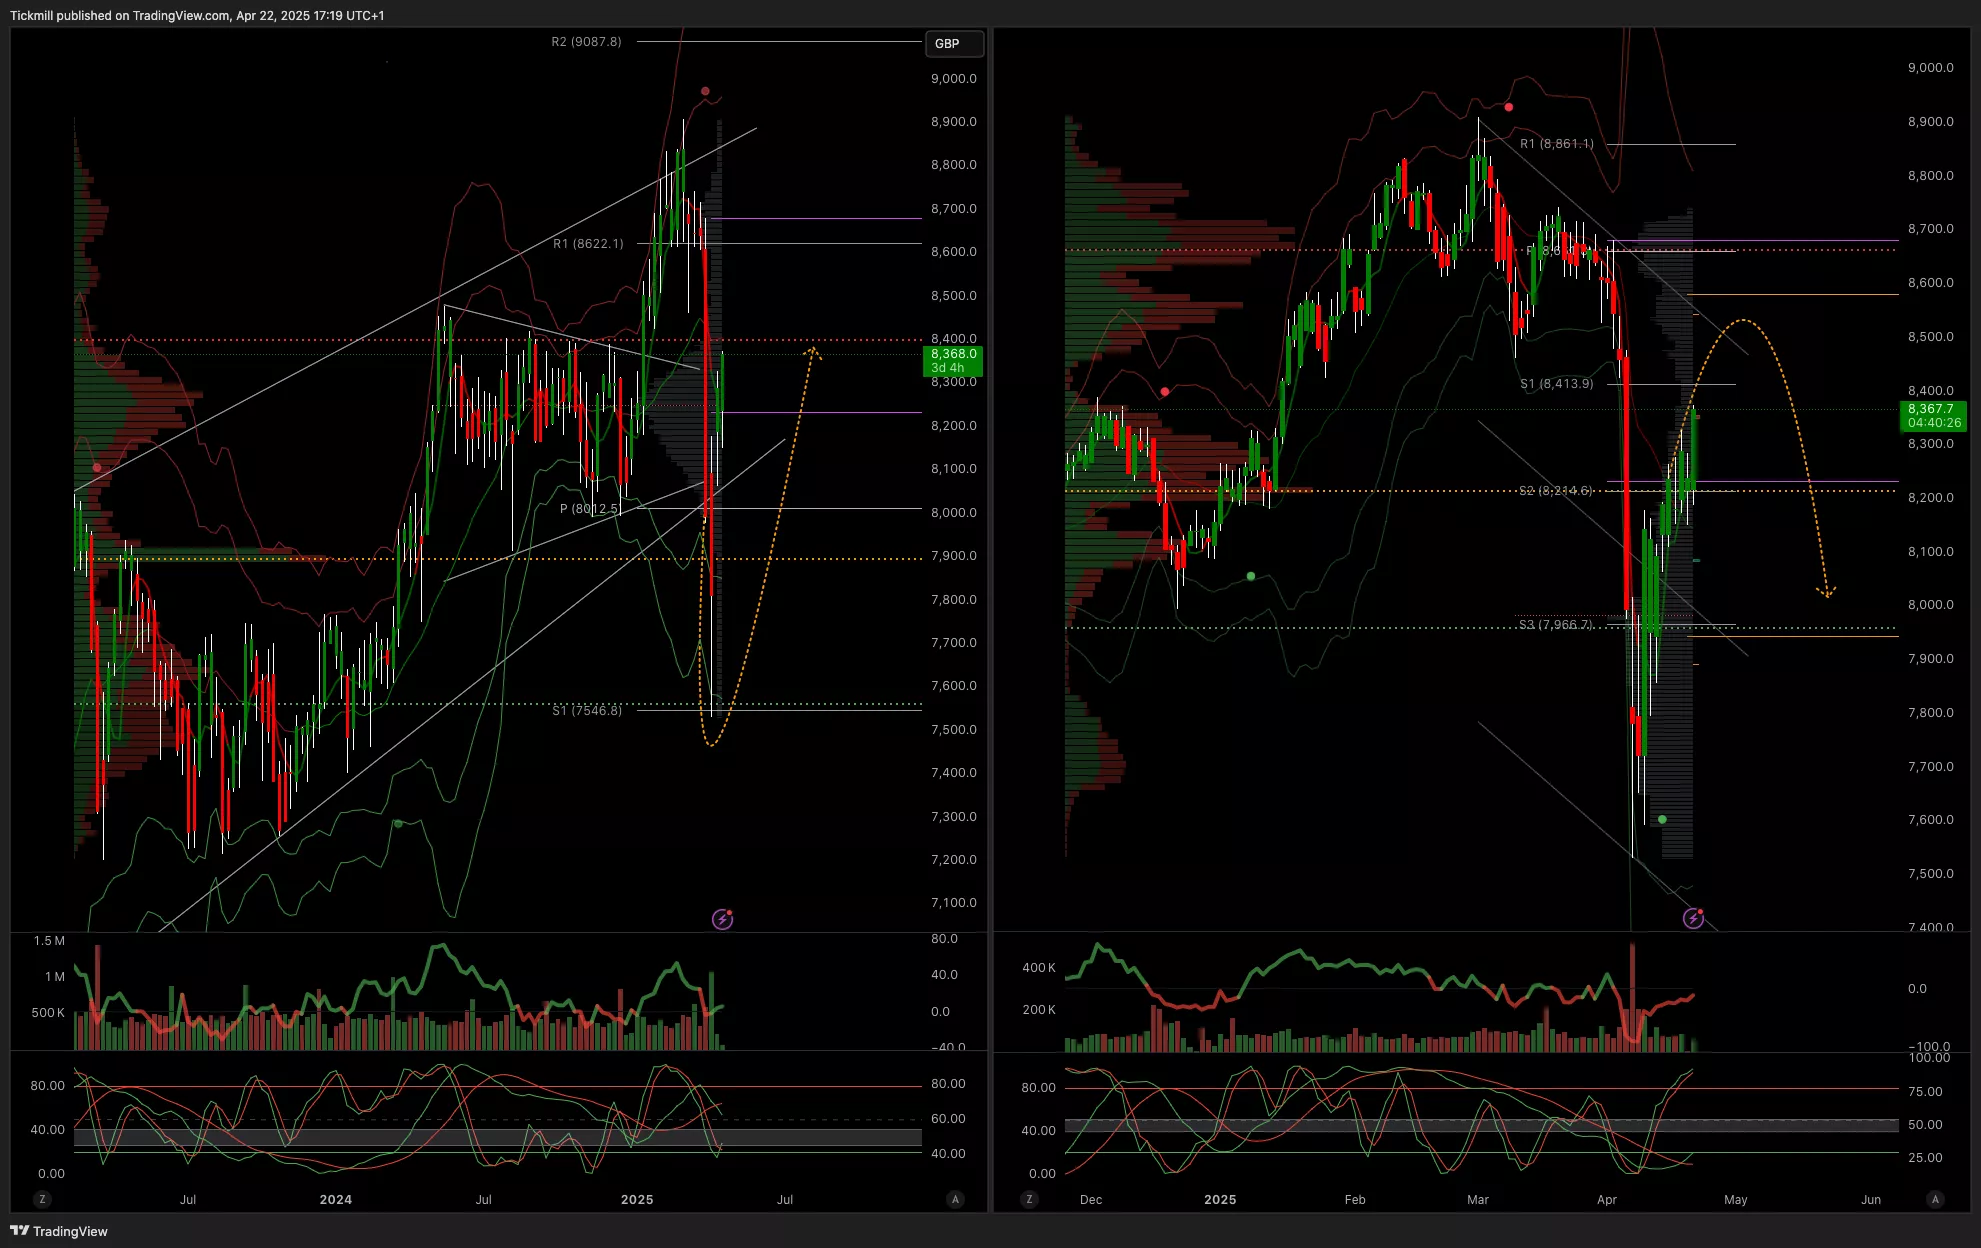Select the R2 (9087.8) pivot label

point(586,42)
